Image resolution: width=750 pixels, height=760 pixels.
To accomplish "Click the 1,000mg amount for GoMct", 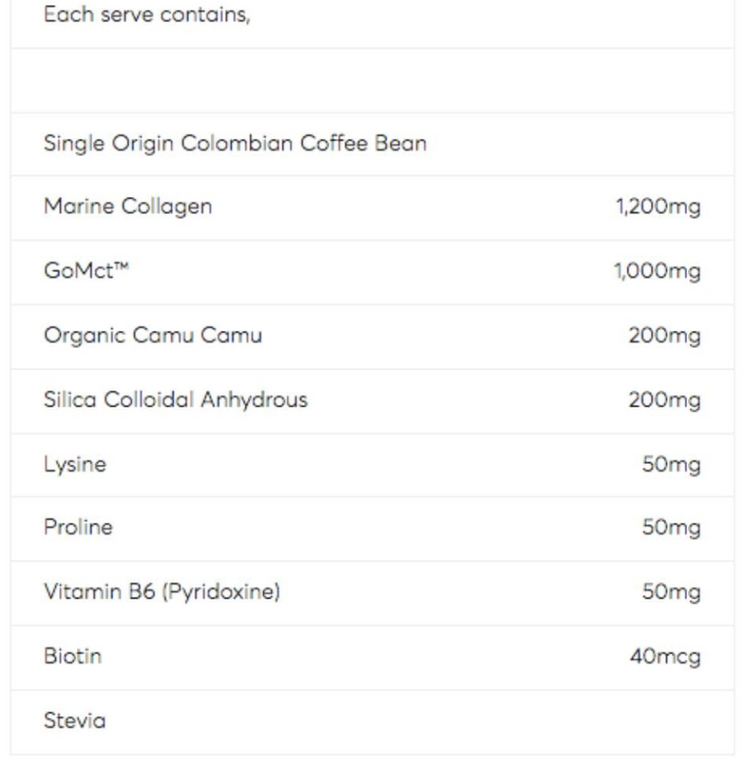I will pos(656,272).
